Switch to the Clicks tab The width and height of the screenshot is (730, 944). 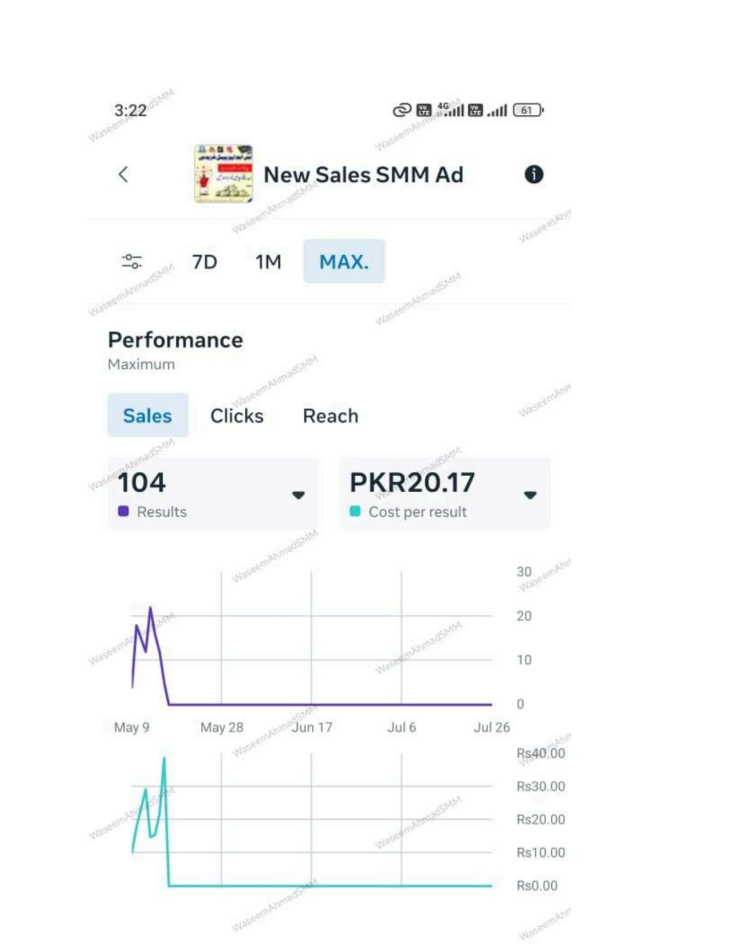coord(237,416)
